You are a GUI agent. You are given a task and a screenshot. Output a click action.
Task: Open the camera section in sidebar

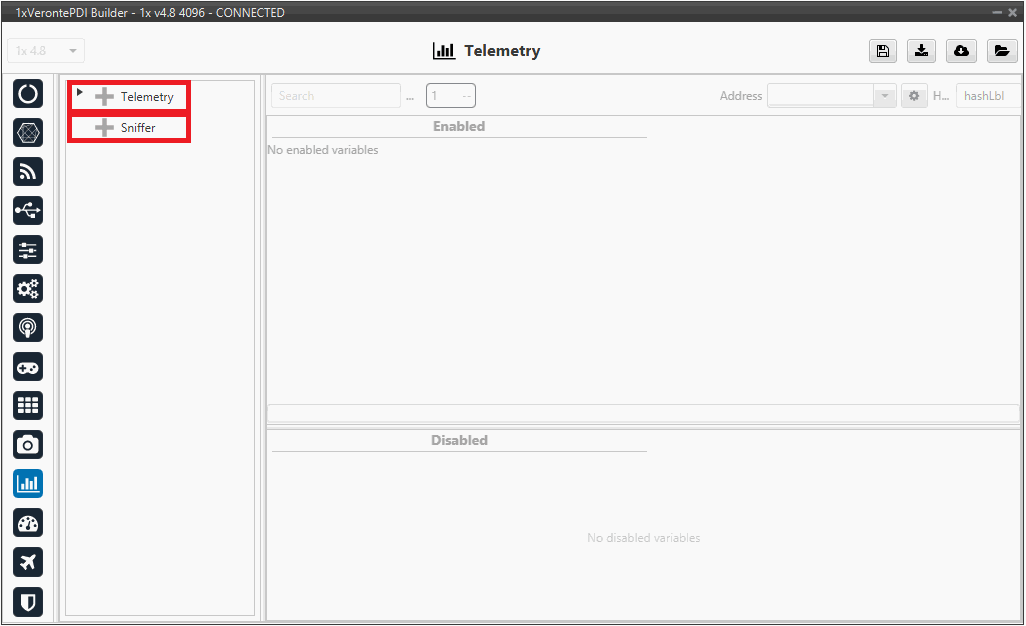(x=28, y=445)
